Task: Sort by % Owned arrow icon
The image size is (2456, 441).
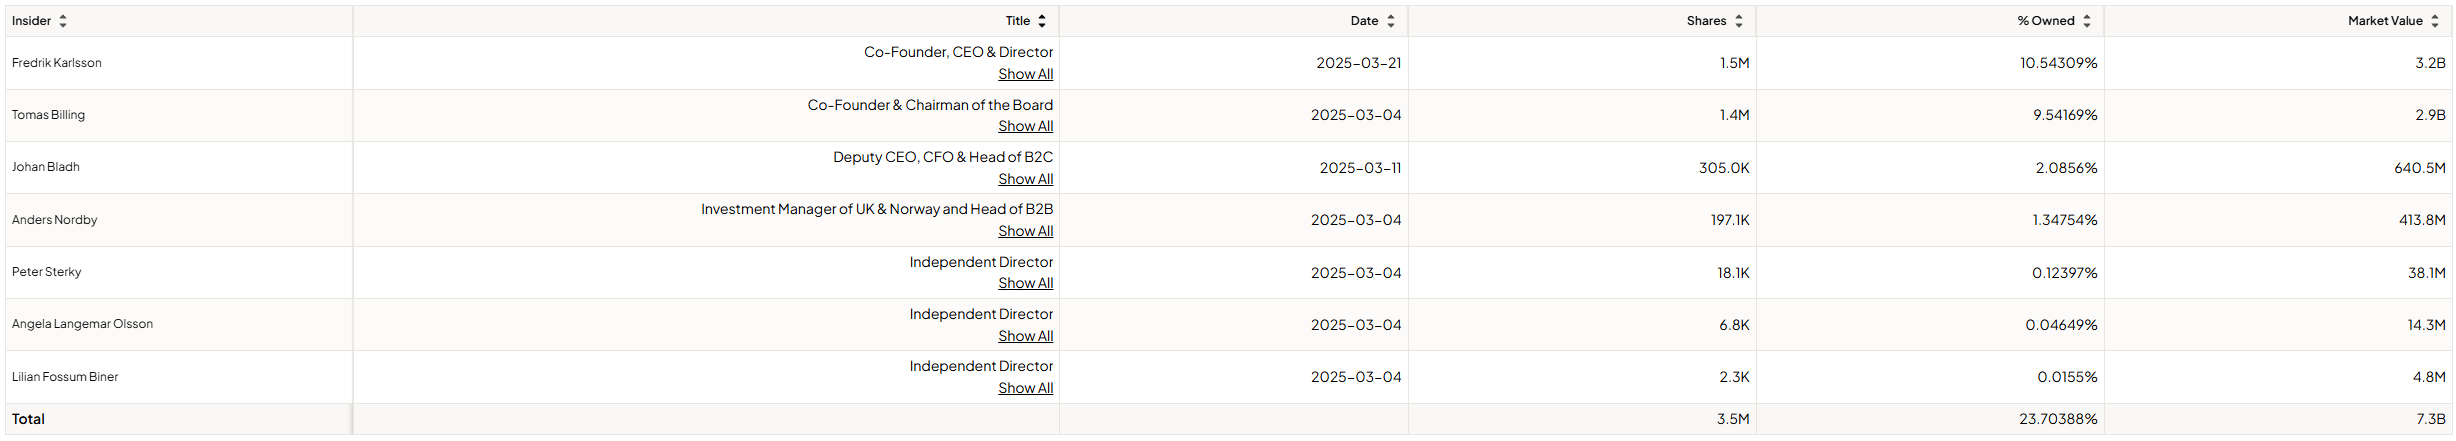Action: click(x=2087, y=21)
